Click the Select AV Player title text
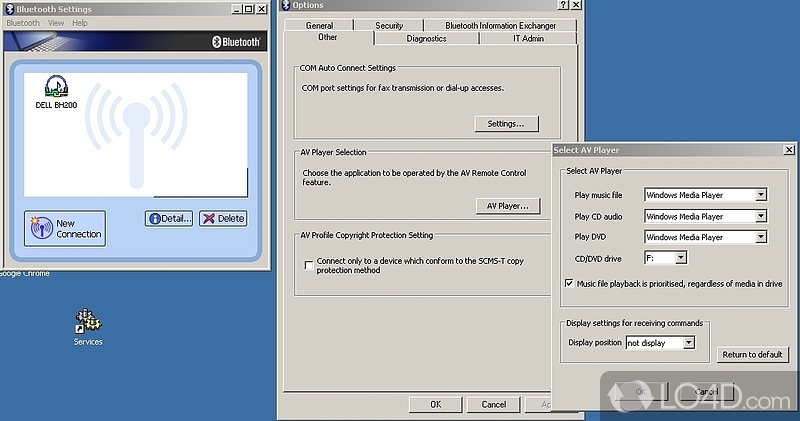Viewport: 800px width, 421px height. [586, 150]
